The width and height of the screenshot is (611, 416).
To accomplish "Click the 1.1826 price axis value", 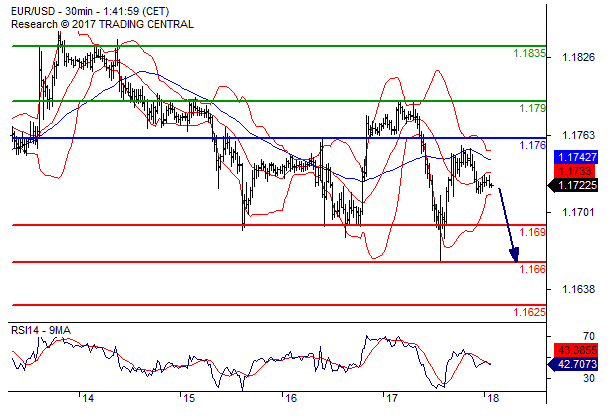I will [578, 58].
